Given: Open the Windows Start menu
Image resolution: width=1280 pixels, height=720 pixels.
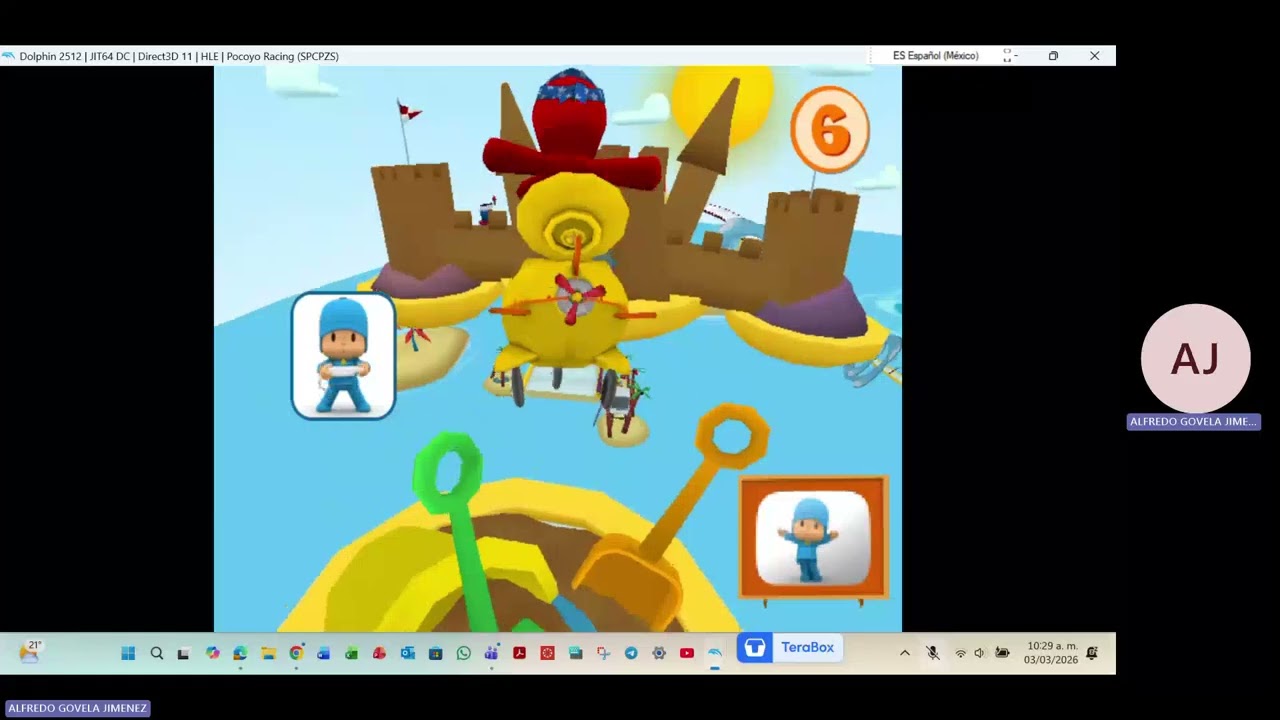Looking at the screenshot, I should (x=128, y=653).
